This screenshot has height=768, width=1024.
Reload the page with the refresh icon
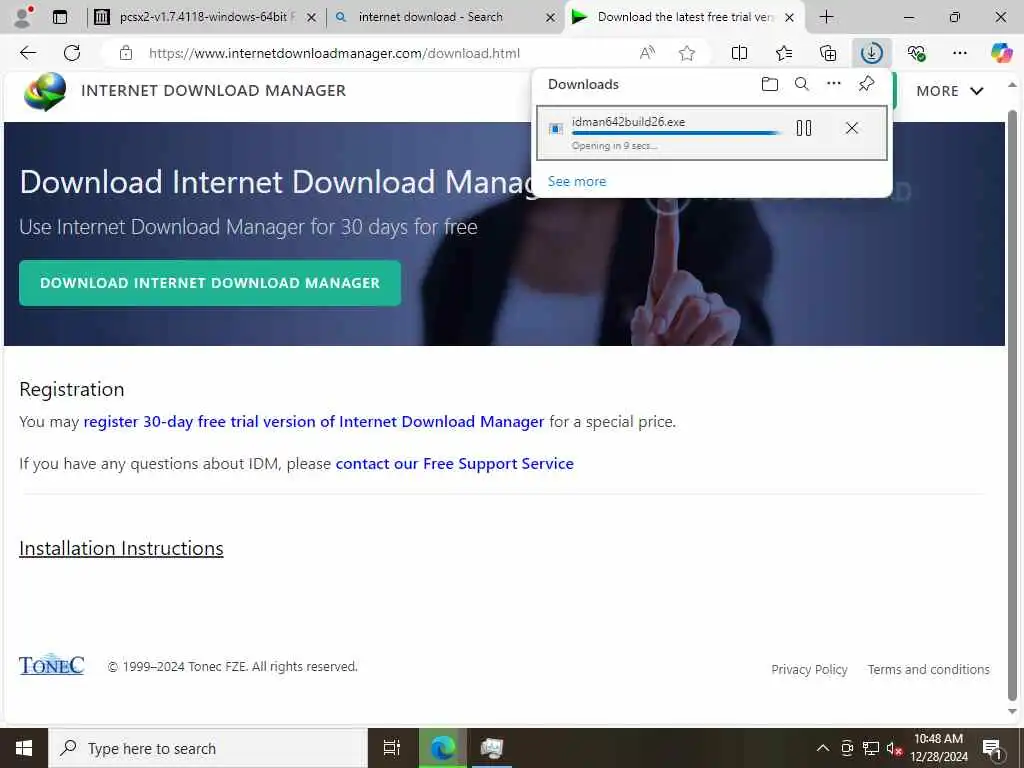point(72,53)
